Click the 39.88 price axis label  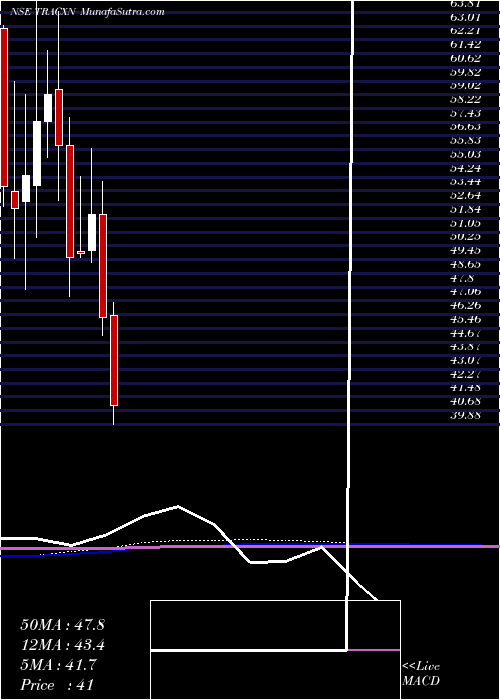(x=466, y=415)
